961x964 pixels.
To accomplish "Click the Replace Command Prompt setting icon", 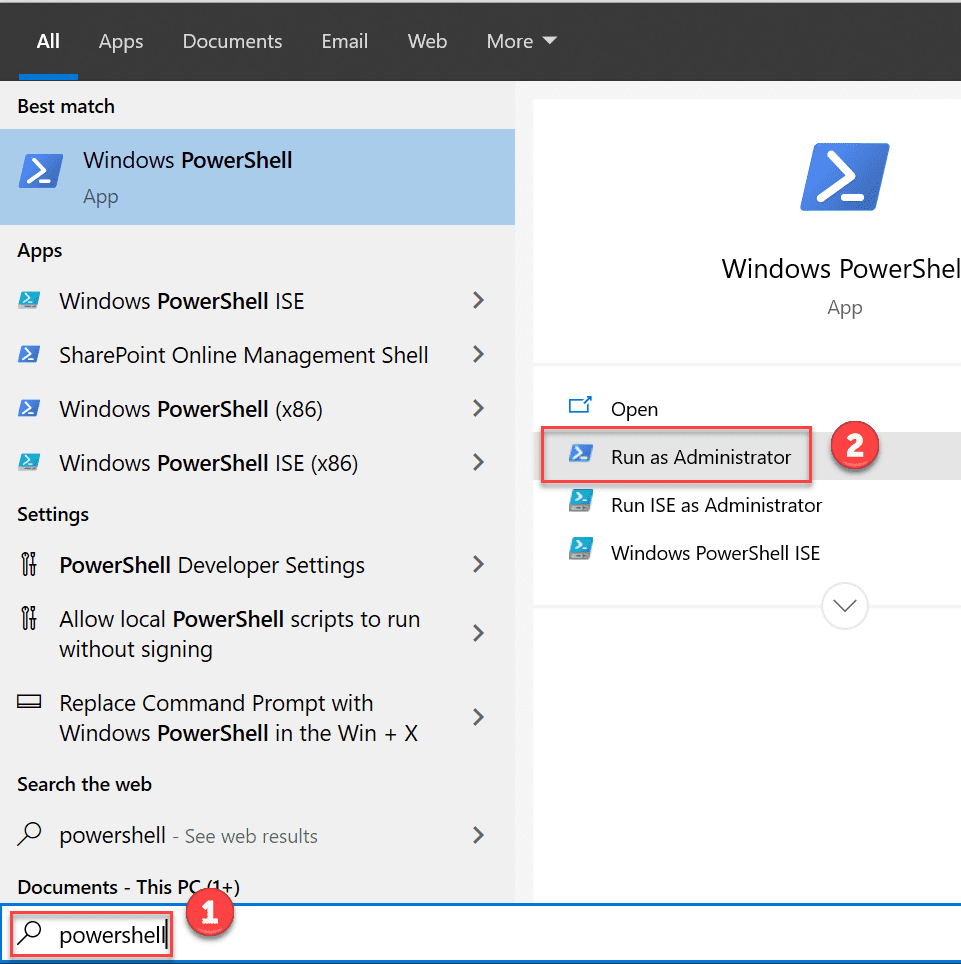I will point(29,702).
